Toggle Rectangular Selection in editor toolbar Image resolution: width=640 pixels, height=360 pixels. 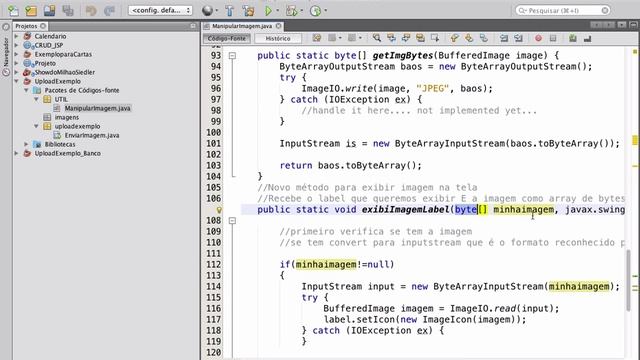(435, 38)
